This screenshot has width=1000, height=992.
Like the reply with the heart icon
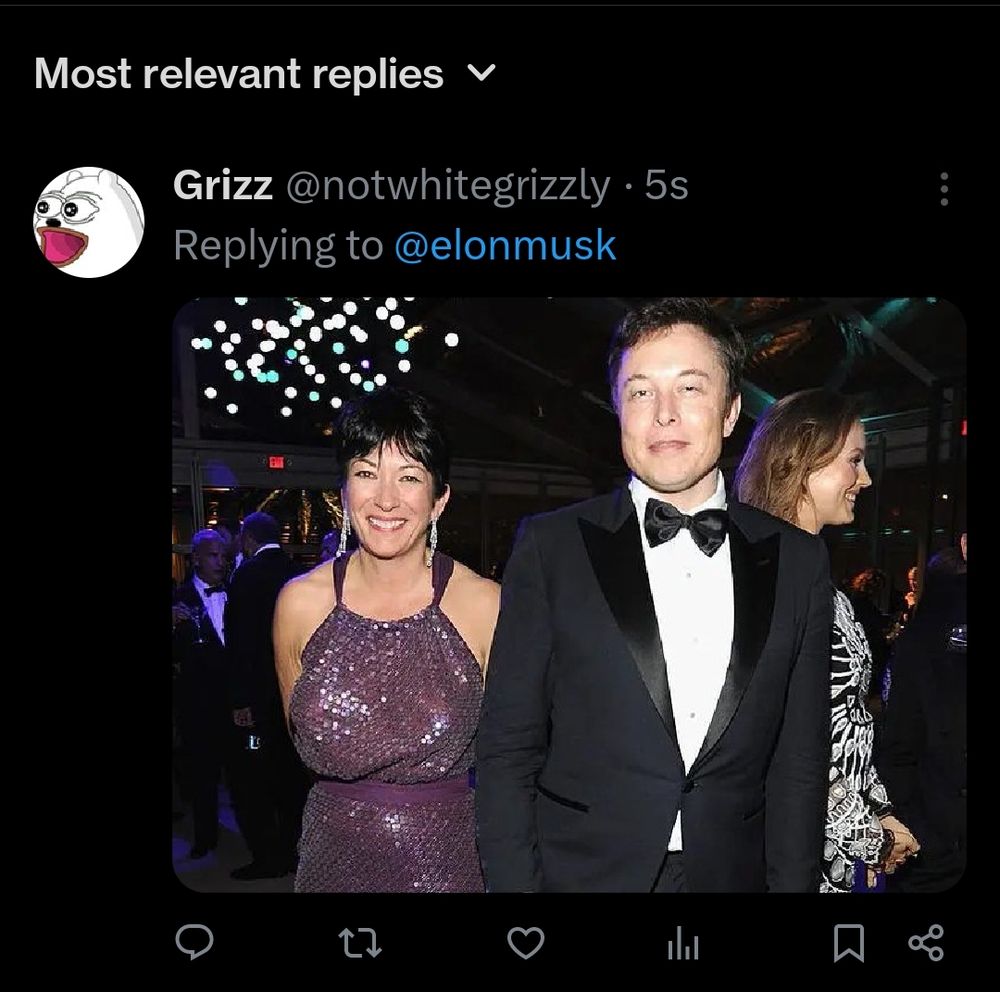click(x=525, y=941)
